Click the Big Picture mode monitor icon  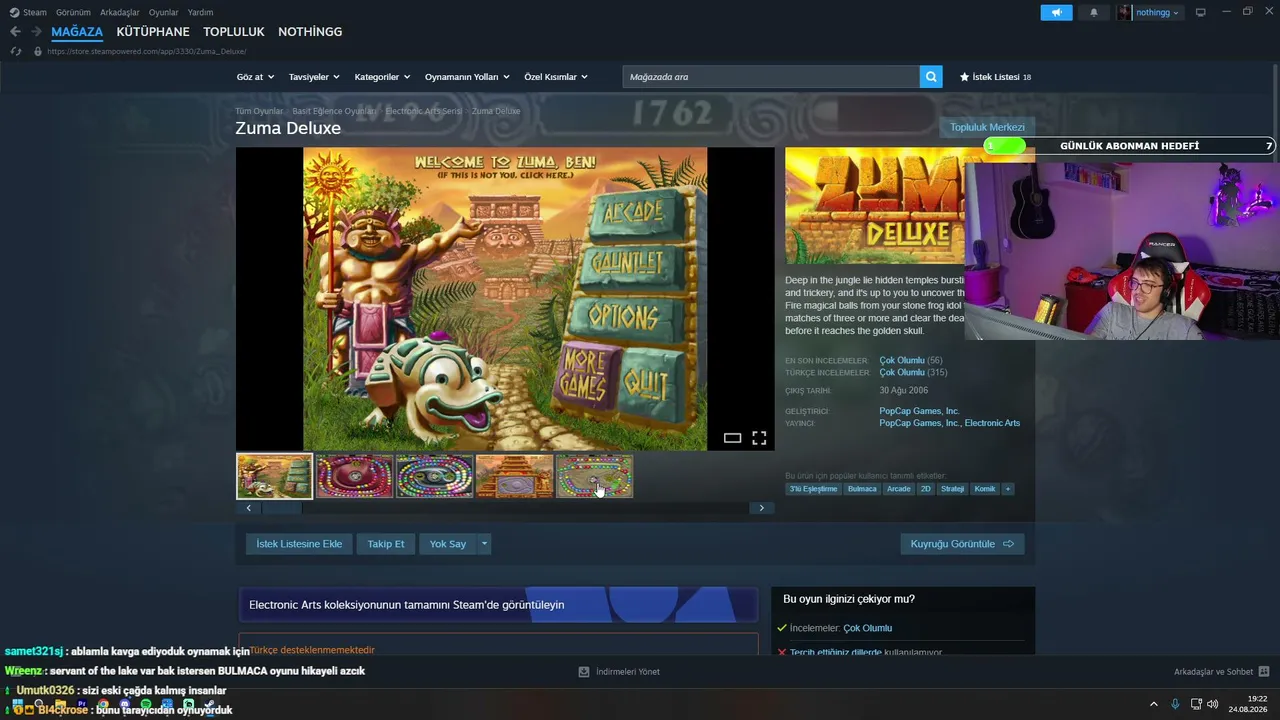[x=1201, y=12]
